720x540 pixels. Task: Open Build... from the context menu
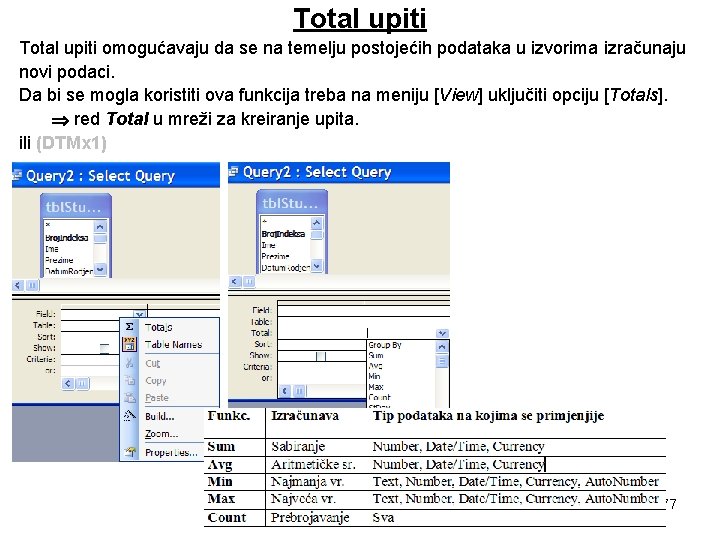159,416
